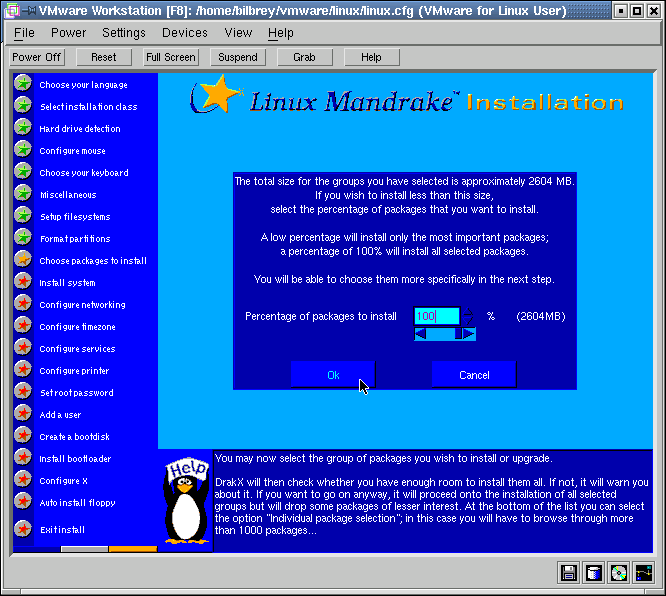Select the Choose packages to install step
This screenshot has height=596, width=666.
point(92,261)
